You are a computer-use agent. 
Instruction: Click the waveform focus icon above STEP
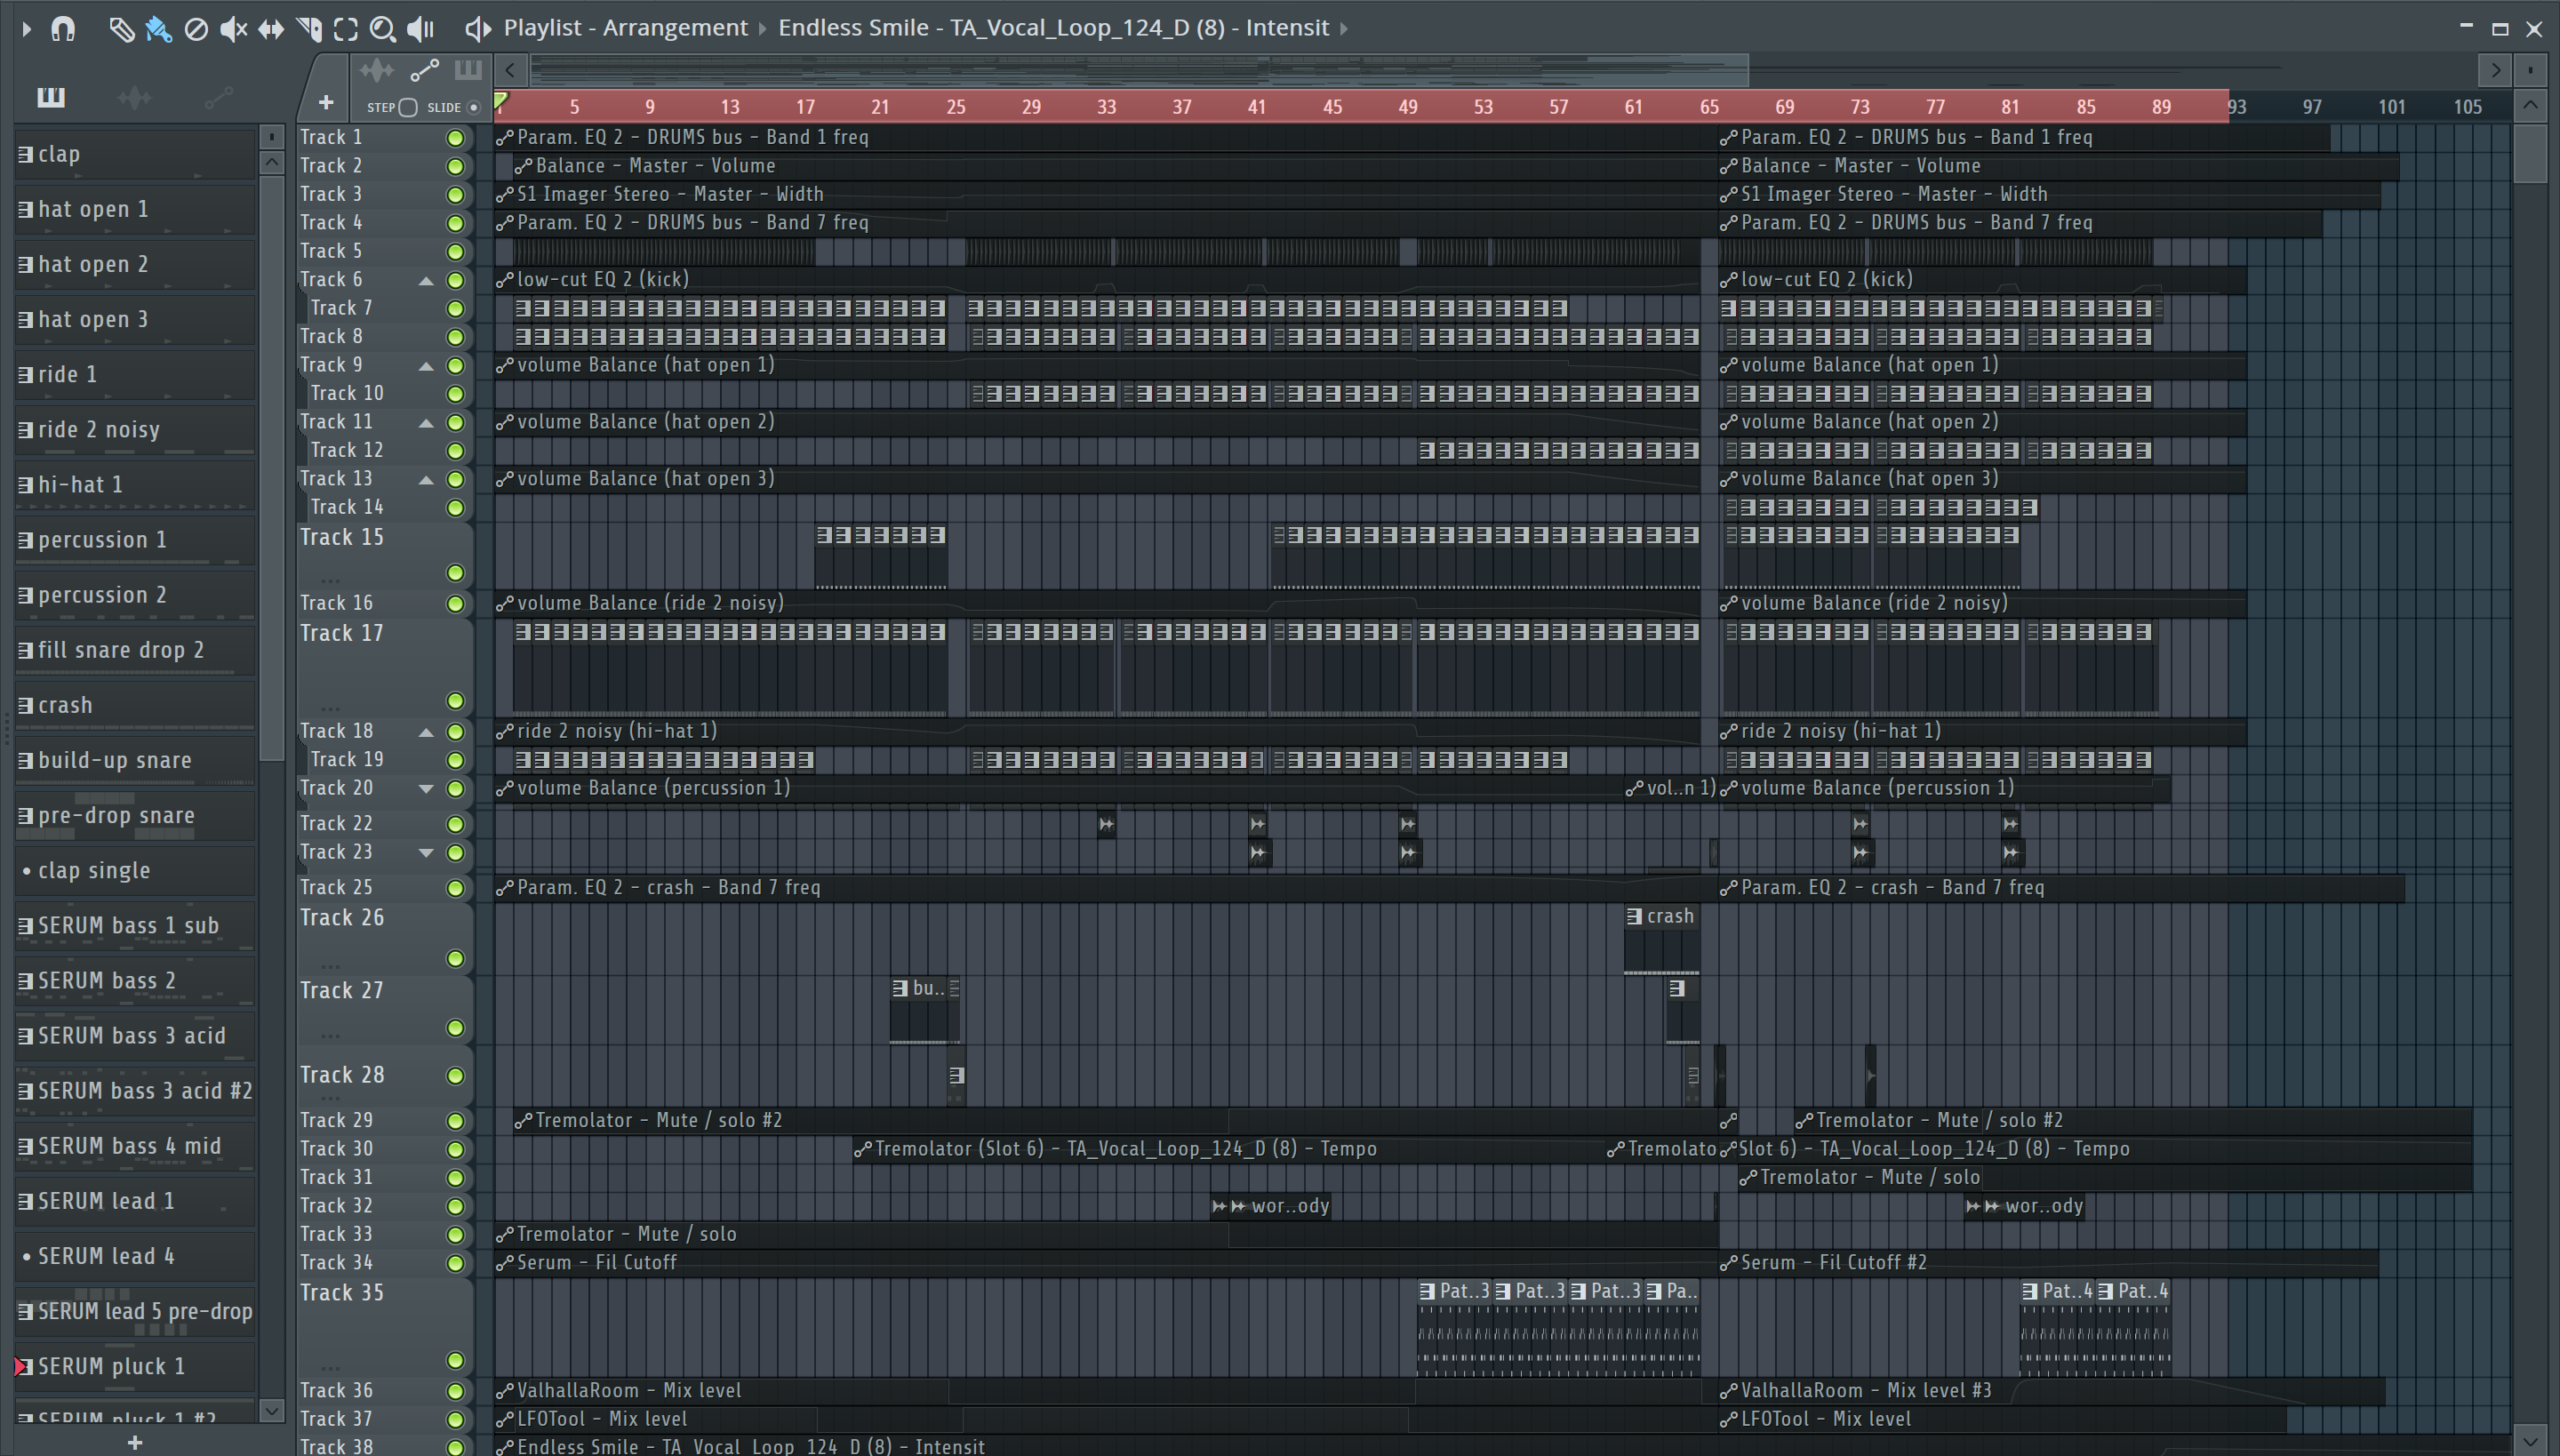click(x=377, y=70)
